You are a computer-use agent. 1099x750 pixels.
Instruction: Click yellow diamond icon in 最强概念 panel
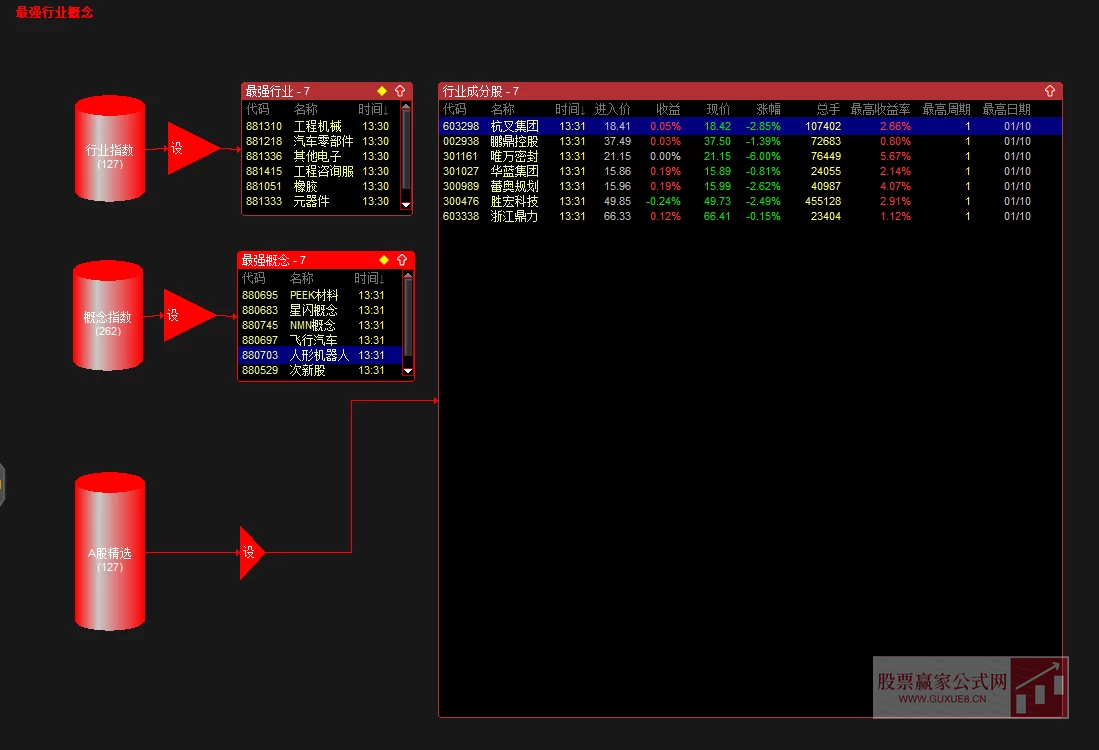[x=383, y=260]
